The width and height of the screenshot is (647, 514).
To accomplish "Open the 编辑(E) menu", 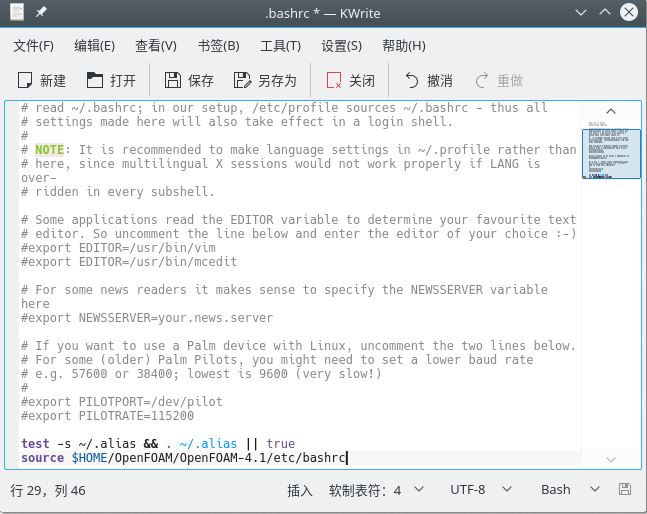I will point(94,45).
